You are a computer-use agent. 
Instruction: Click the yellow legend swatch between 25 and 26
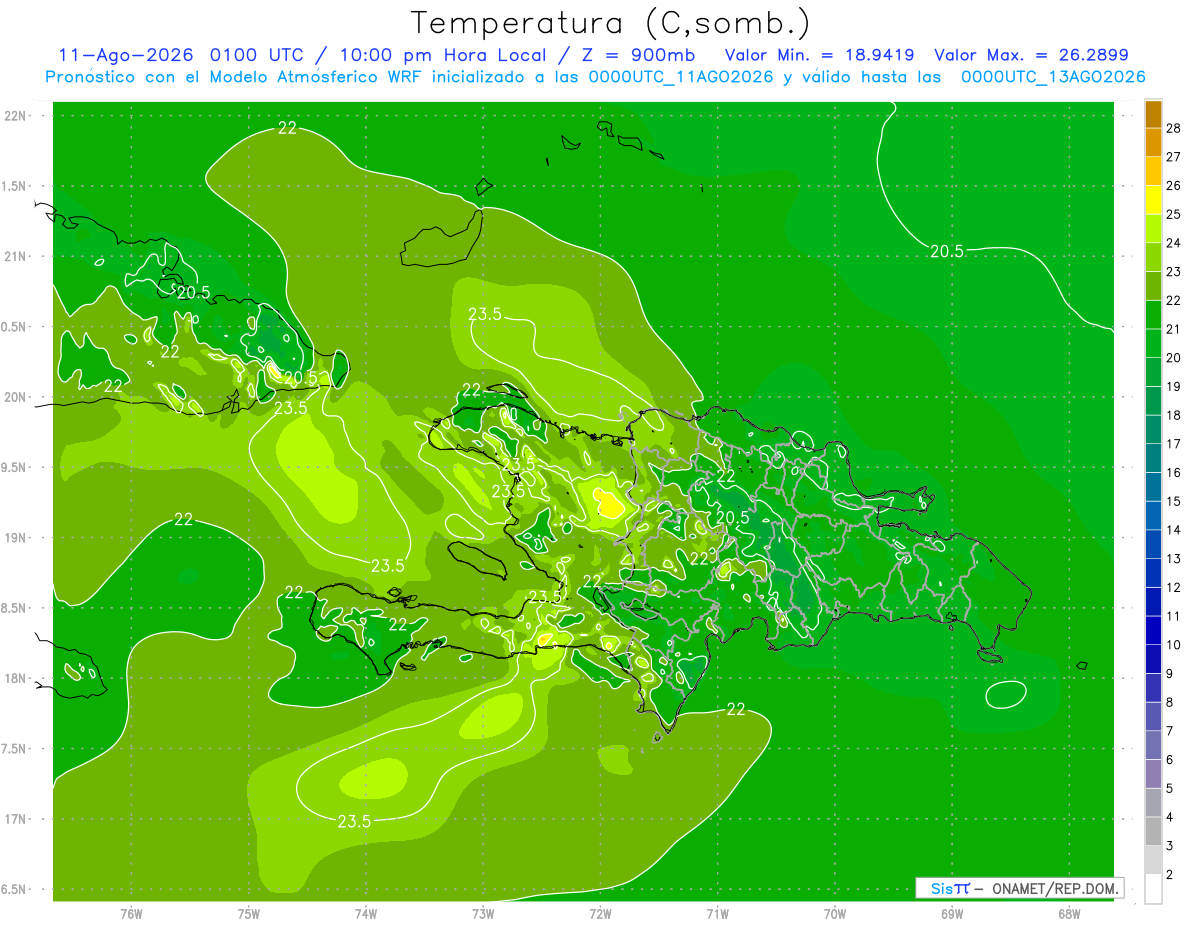1153,200
